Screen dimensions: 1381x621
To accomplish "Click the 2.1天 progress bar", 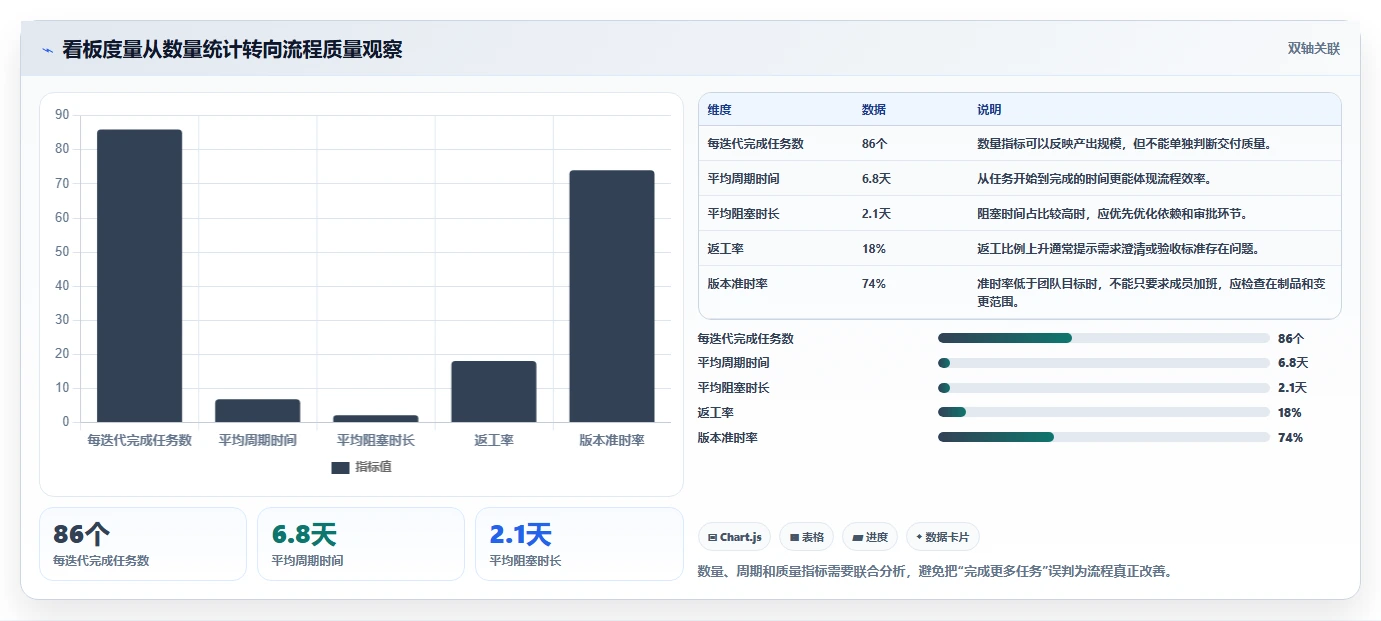I will coord(1104,388).
